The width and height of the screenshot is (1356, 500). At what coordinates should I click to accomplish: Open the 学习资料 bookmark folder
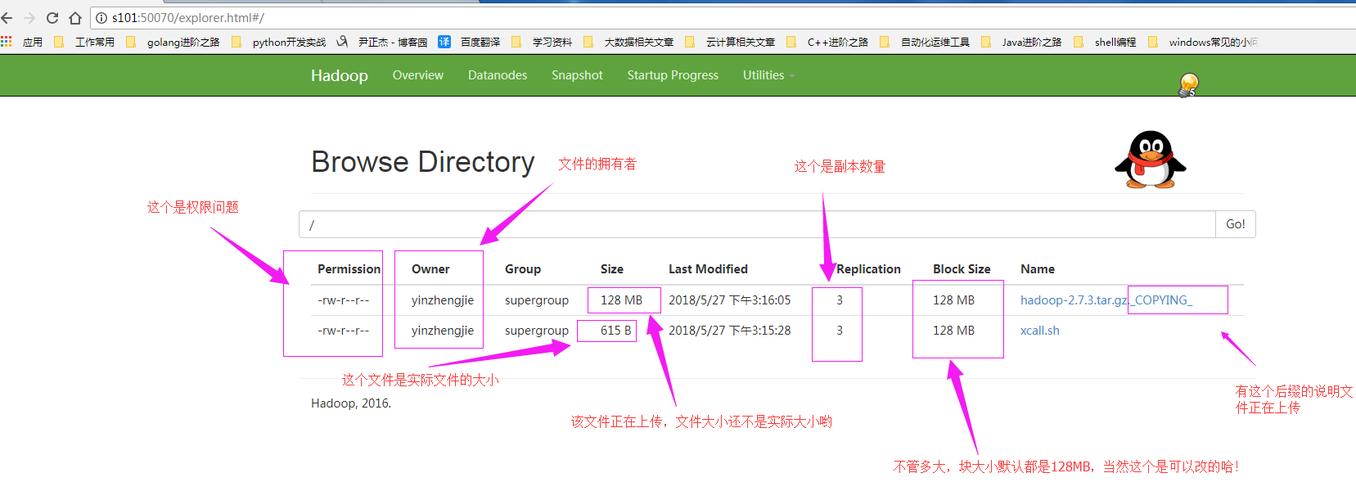tap(542, 42)
